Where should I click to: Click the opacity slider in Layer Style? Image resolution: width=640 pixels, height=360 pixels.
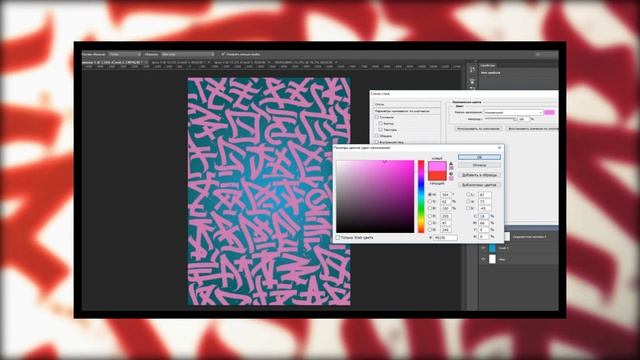500,118
